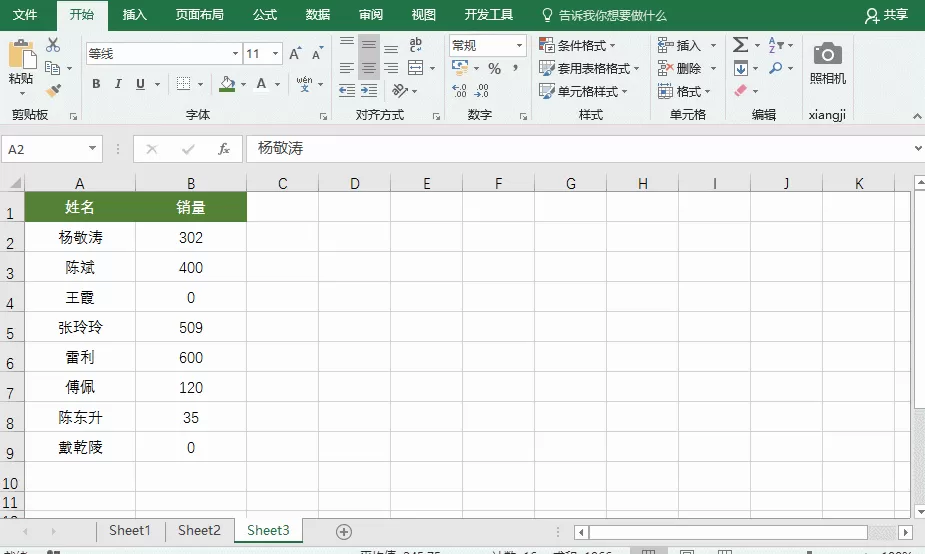Toggle align text right

pyautogui.click(x=391, y=68)
